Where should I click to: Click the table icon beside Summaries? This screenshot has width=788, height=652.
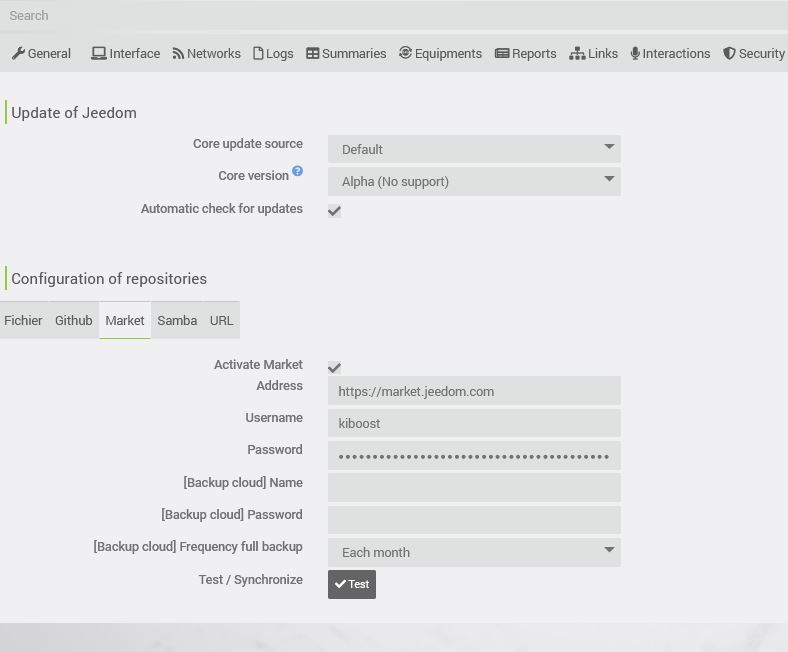[313, 54]
